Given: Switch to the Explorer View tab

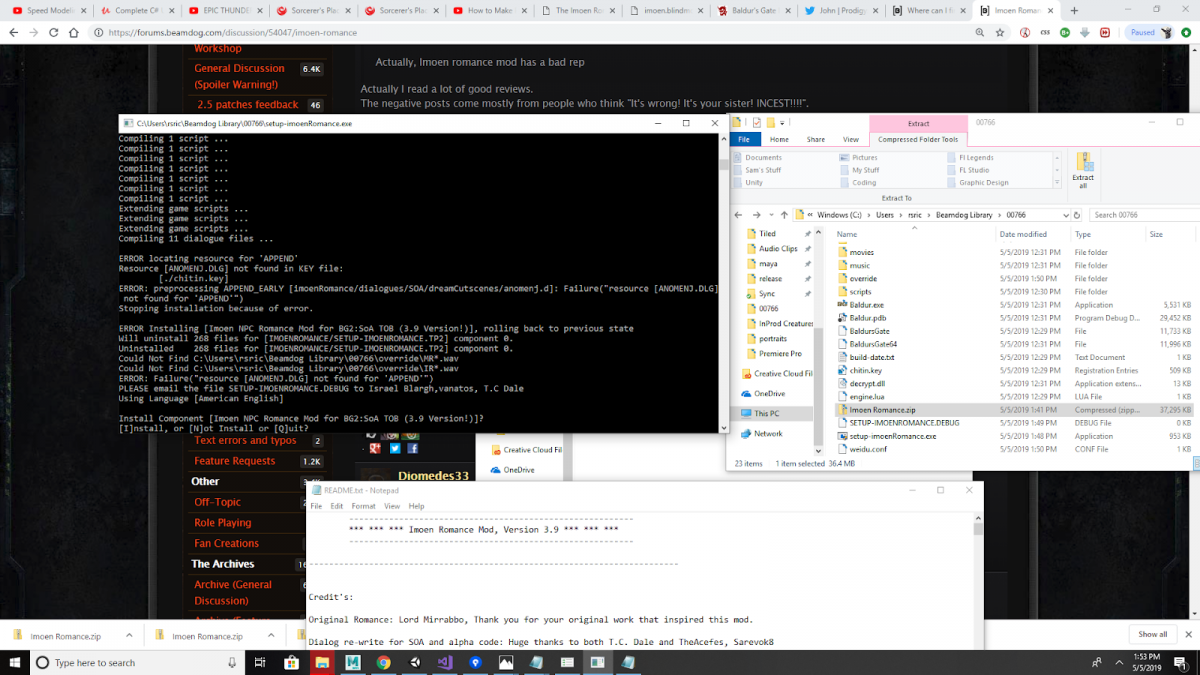Looking at the screenshot, I should 851,139.
